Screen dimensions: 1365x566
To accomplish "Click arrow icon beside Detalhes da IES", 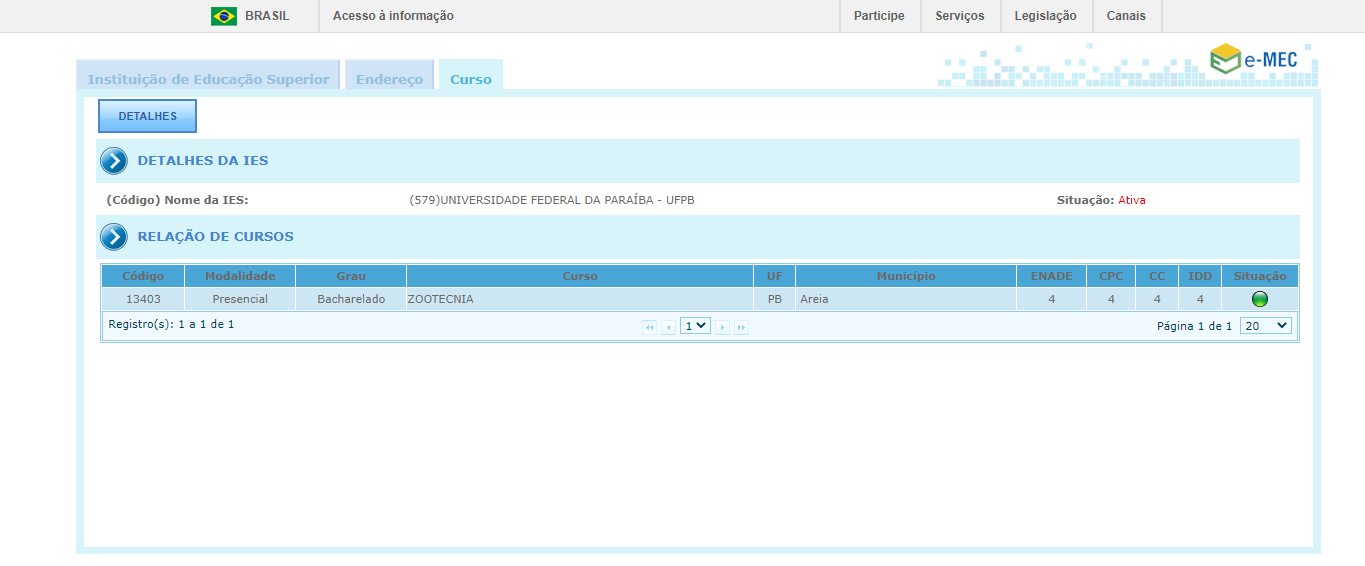I will [114, 161].
